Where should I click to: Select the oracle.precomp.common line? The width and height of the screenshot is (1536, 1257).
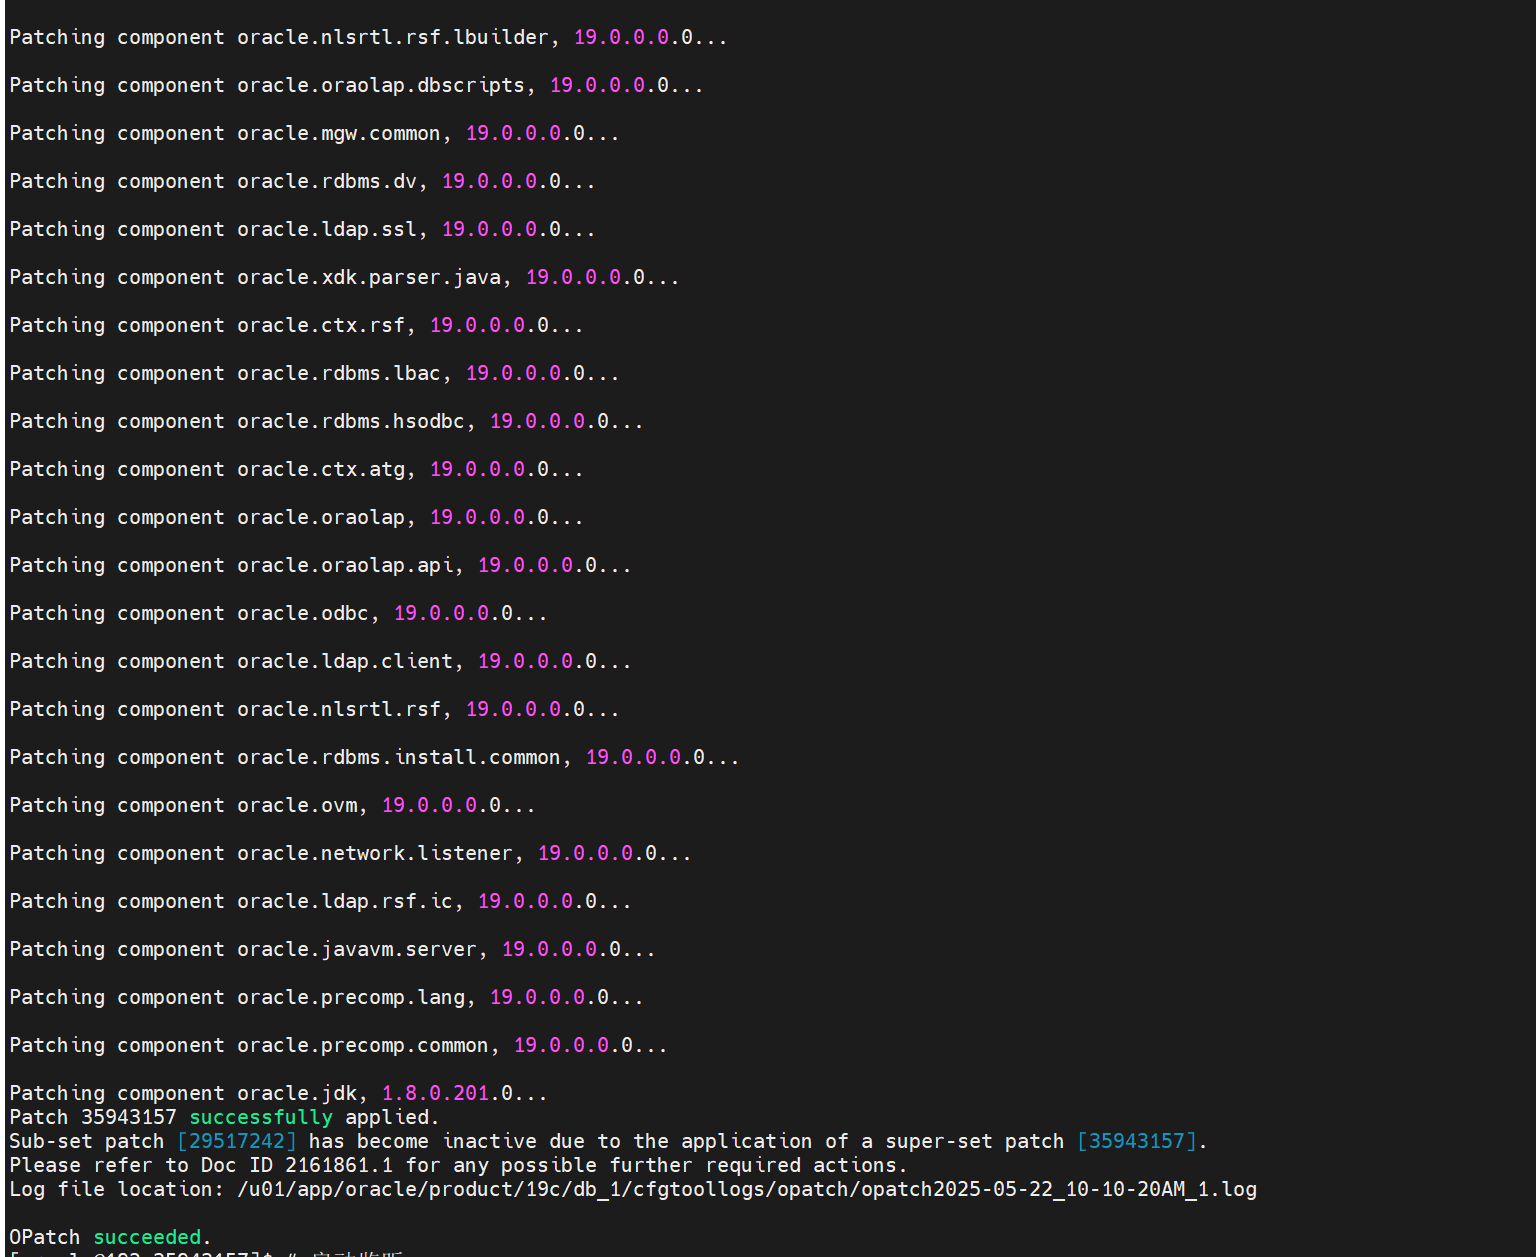coord(338,1045)
